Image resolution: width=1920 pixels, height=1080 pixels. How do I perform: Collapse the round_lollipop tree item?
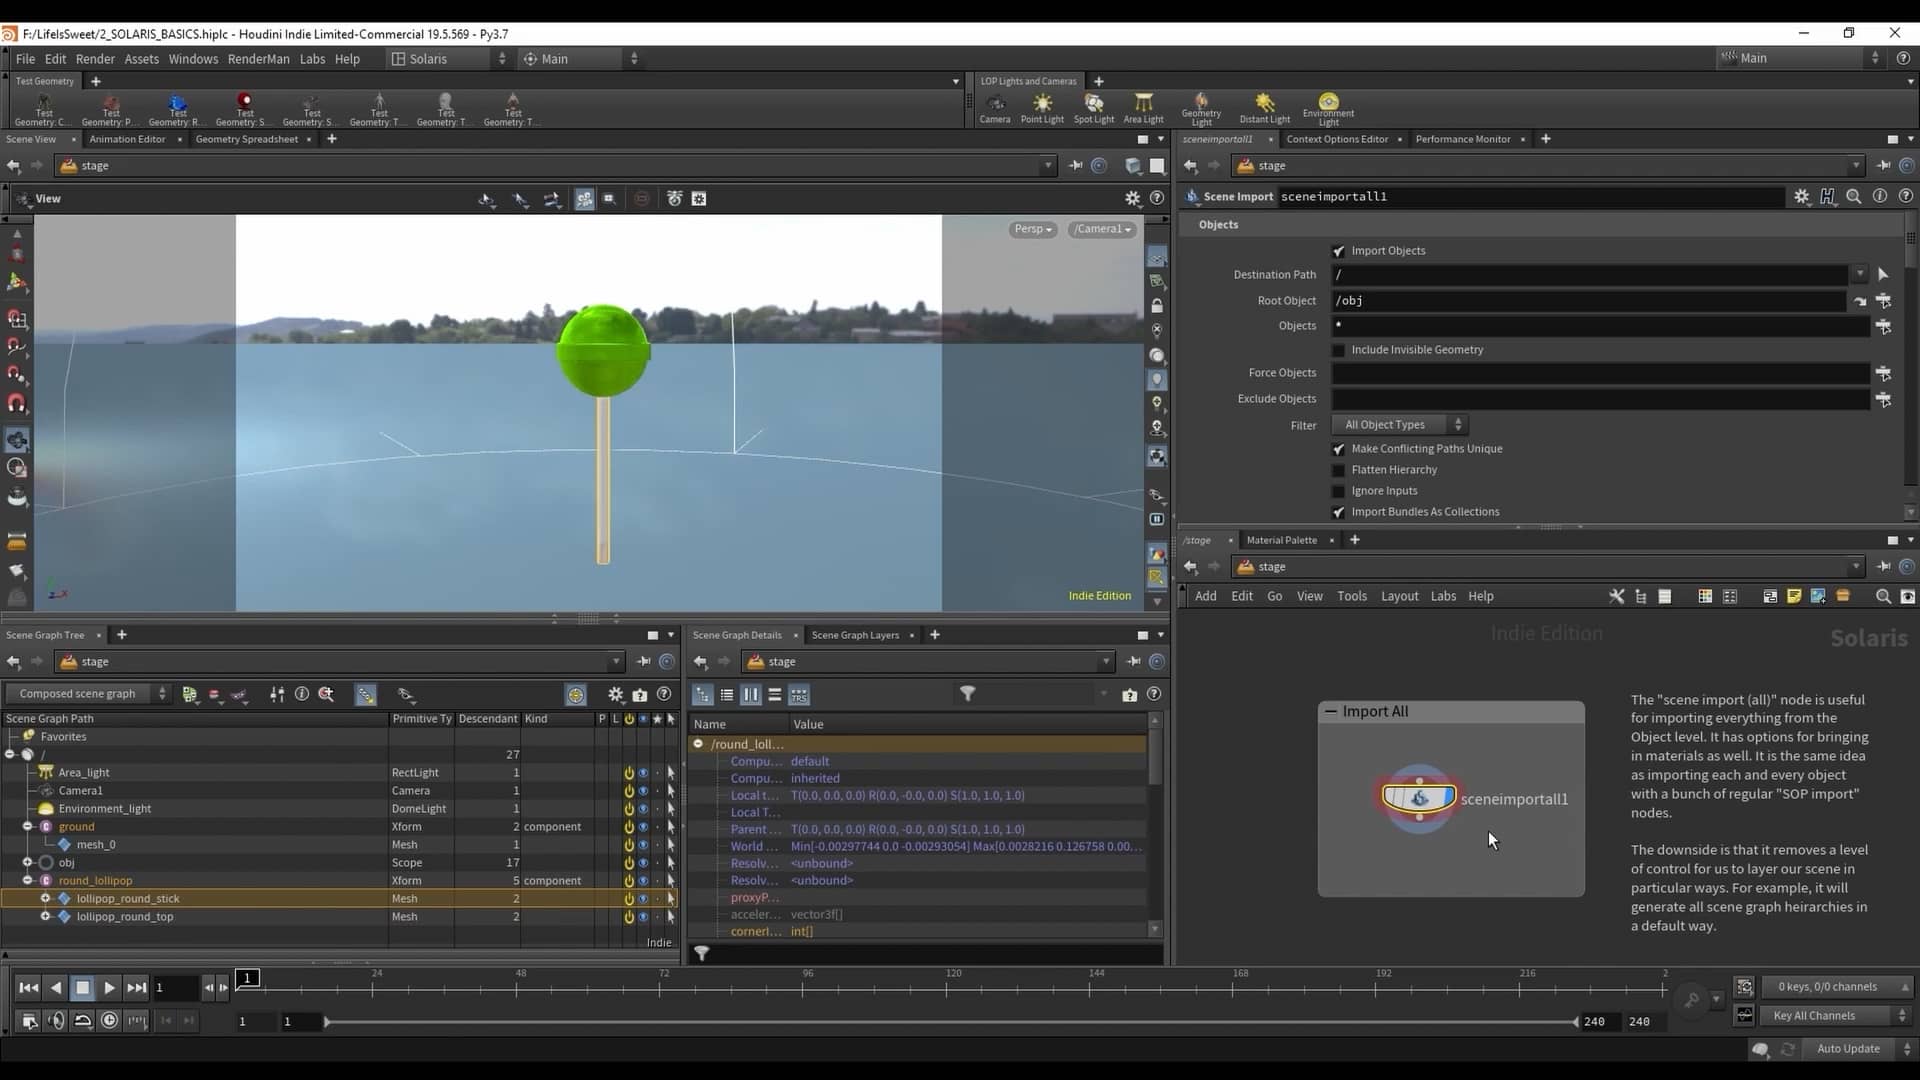point(28,881)
